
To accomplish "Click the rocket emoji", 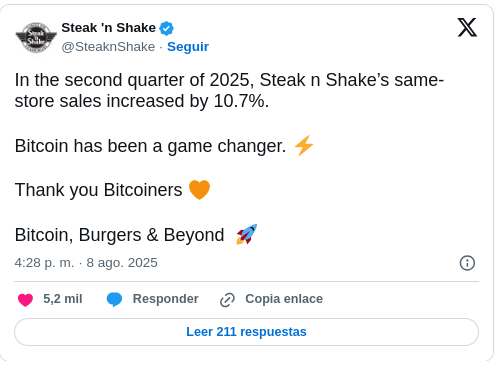I will (x=247, y=234).
